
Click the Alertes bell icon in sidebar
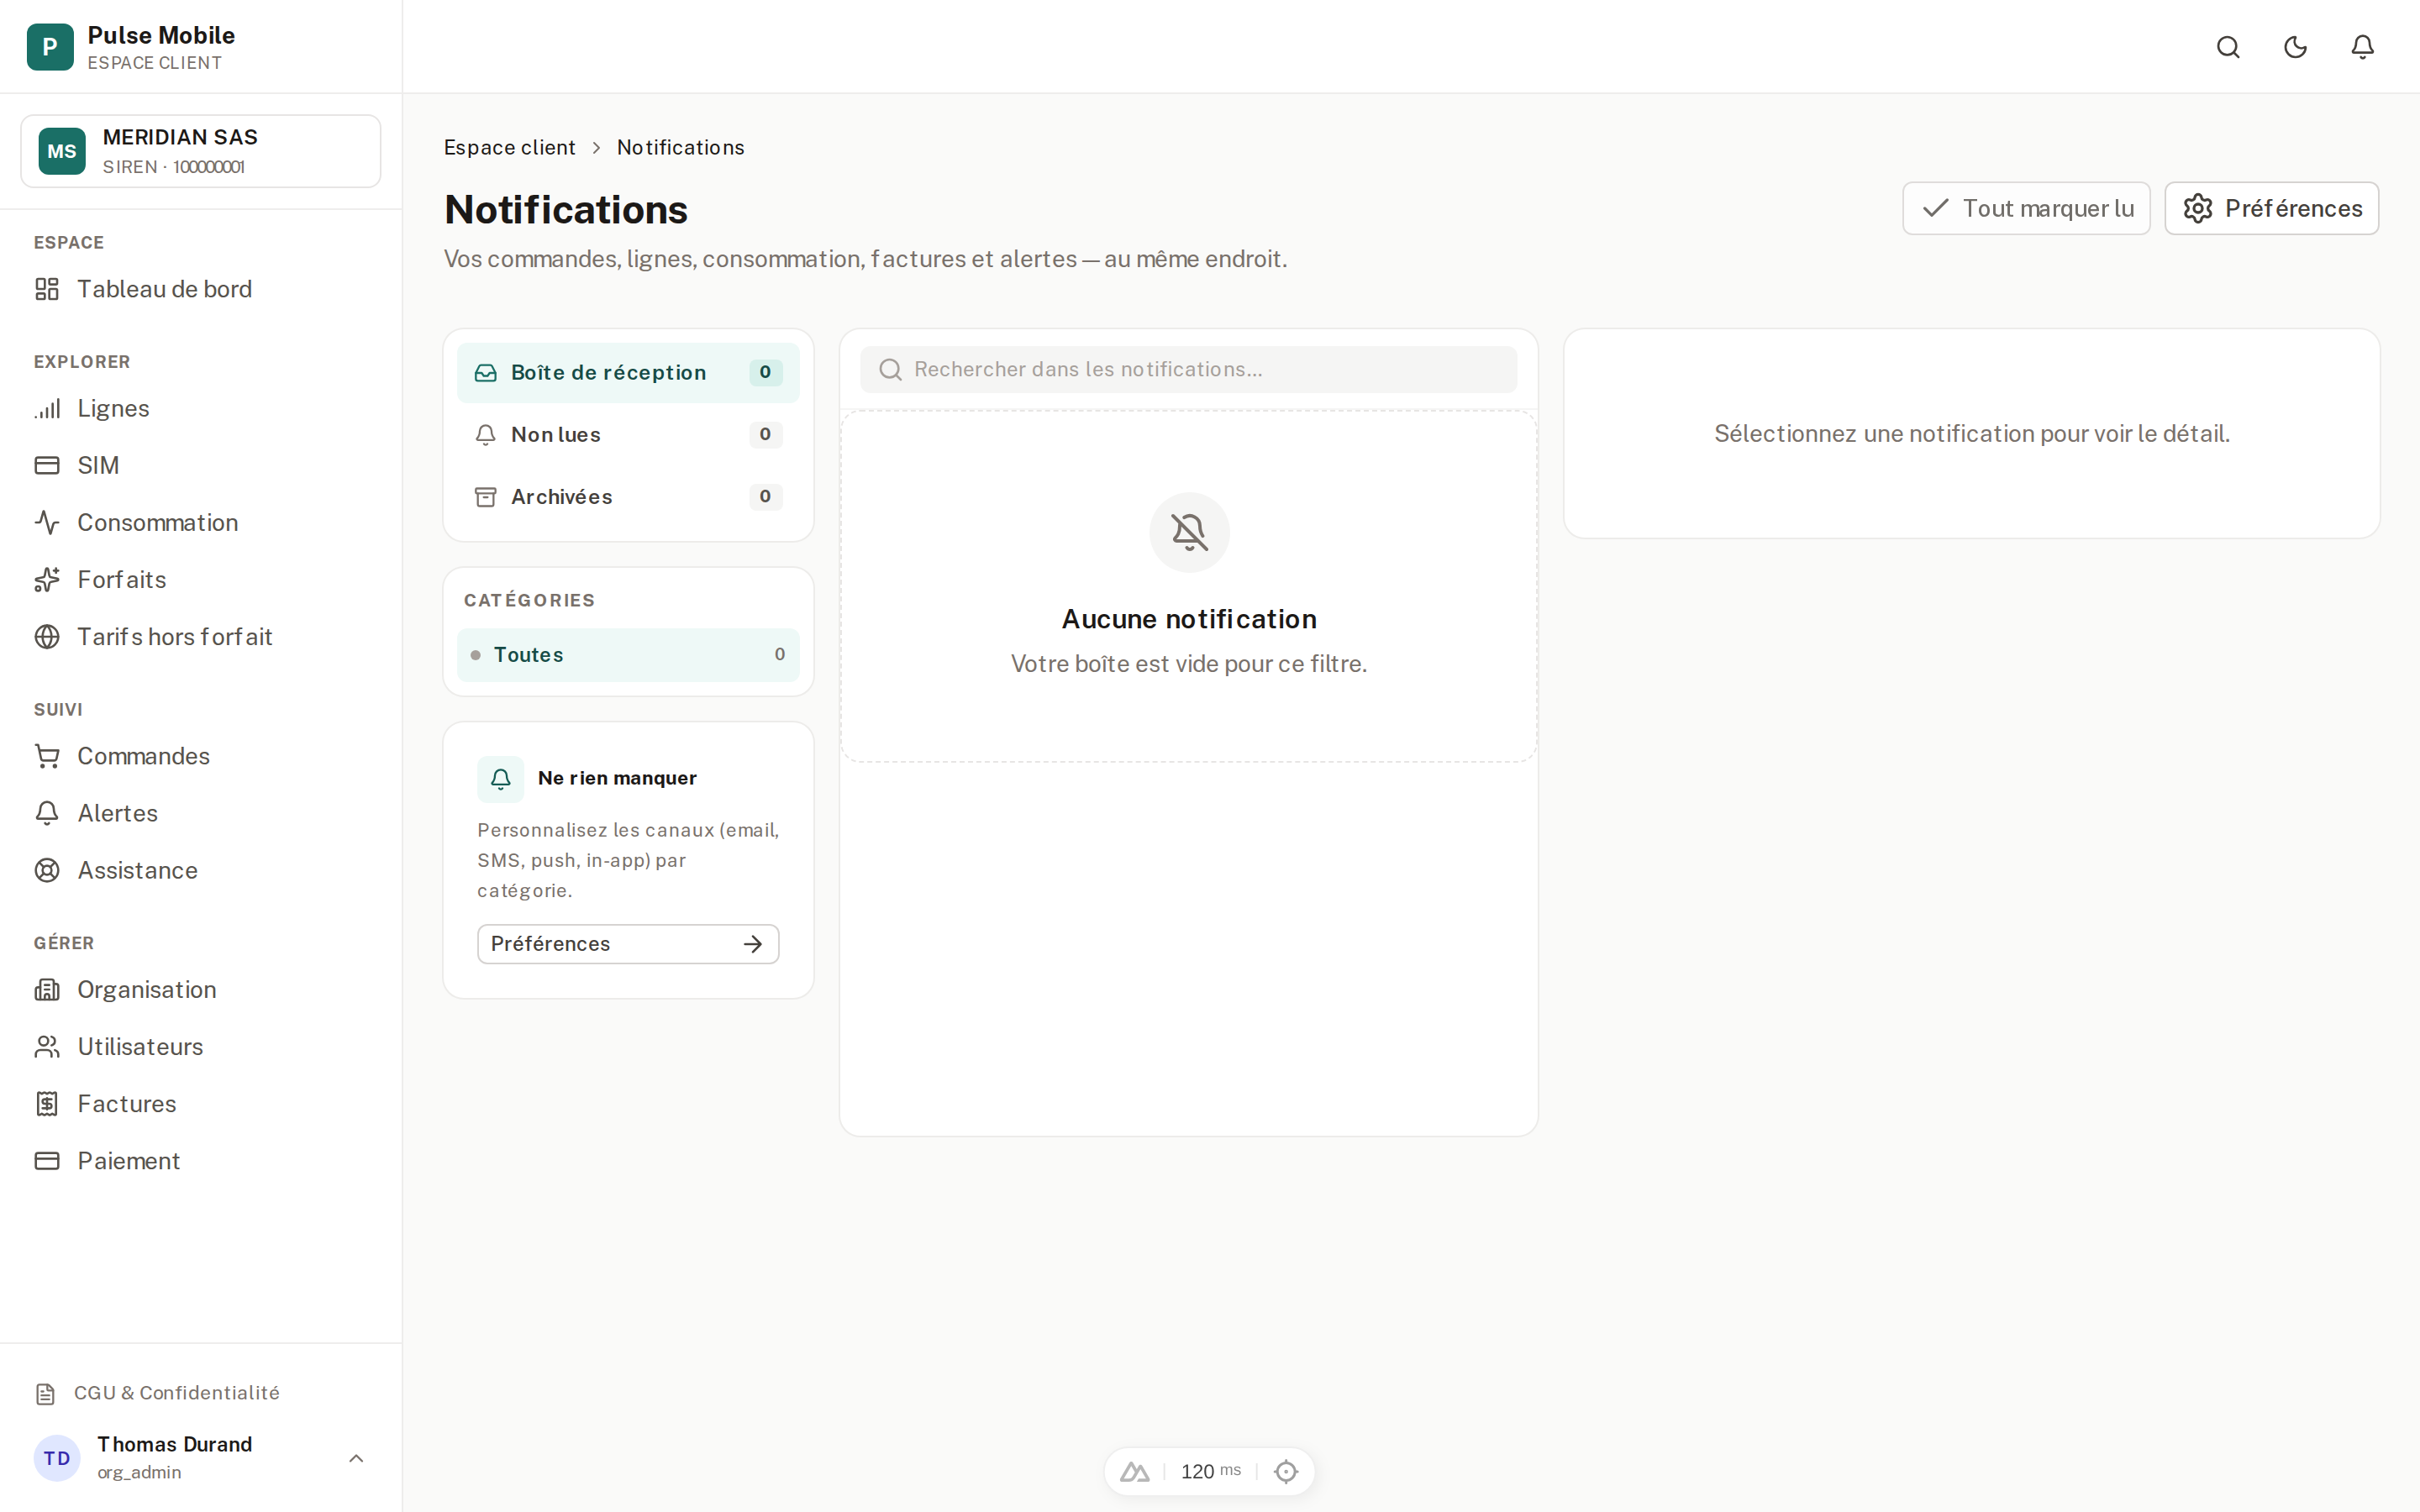point(47,813)
